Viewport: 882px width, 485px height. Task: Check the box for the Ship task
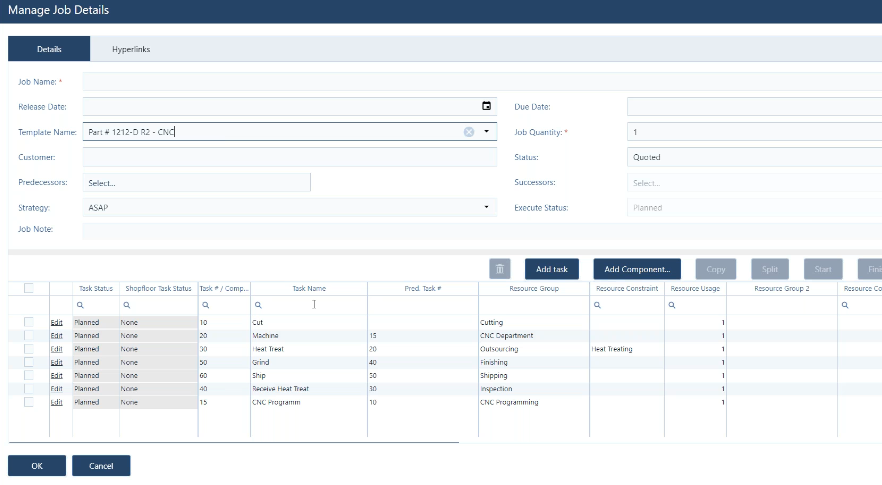pos(29,375)
